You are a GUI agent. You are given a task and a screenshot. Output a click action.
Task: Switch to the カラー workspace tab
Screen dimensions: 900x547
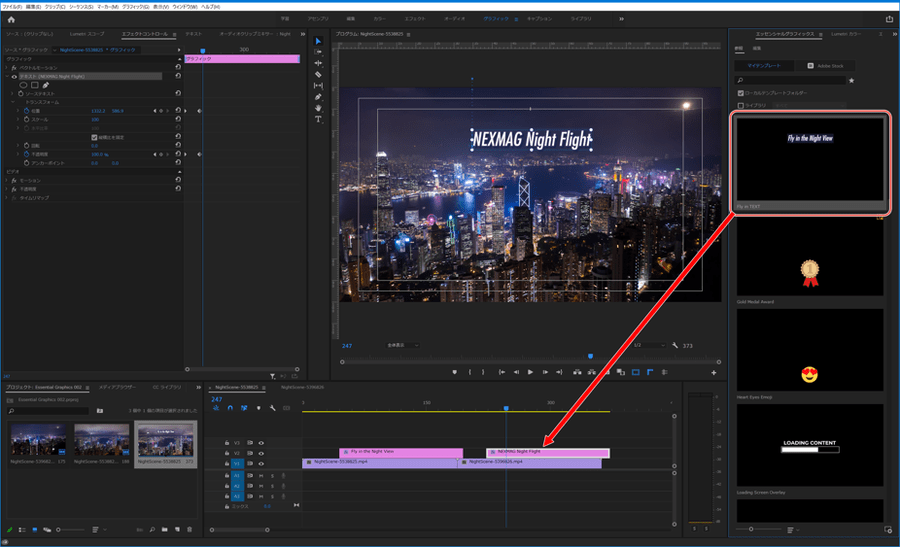tap(379, 19)
